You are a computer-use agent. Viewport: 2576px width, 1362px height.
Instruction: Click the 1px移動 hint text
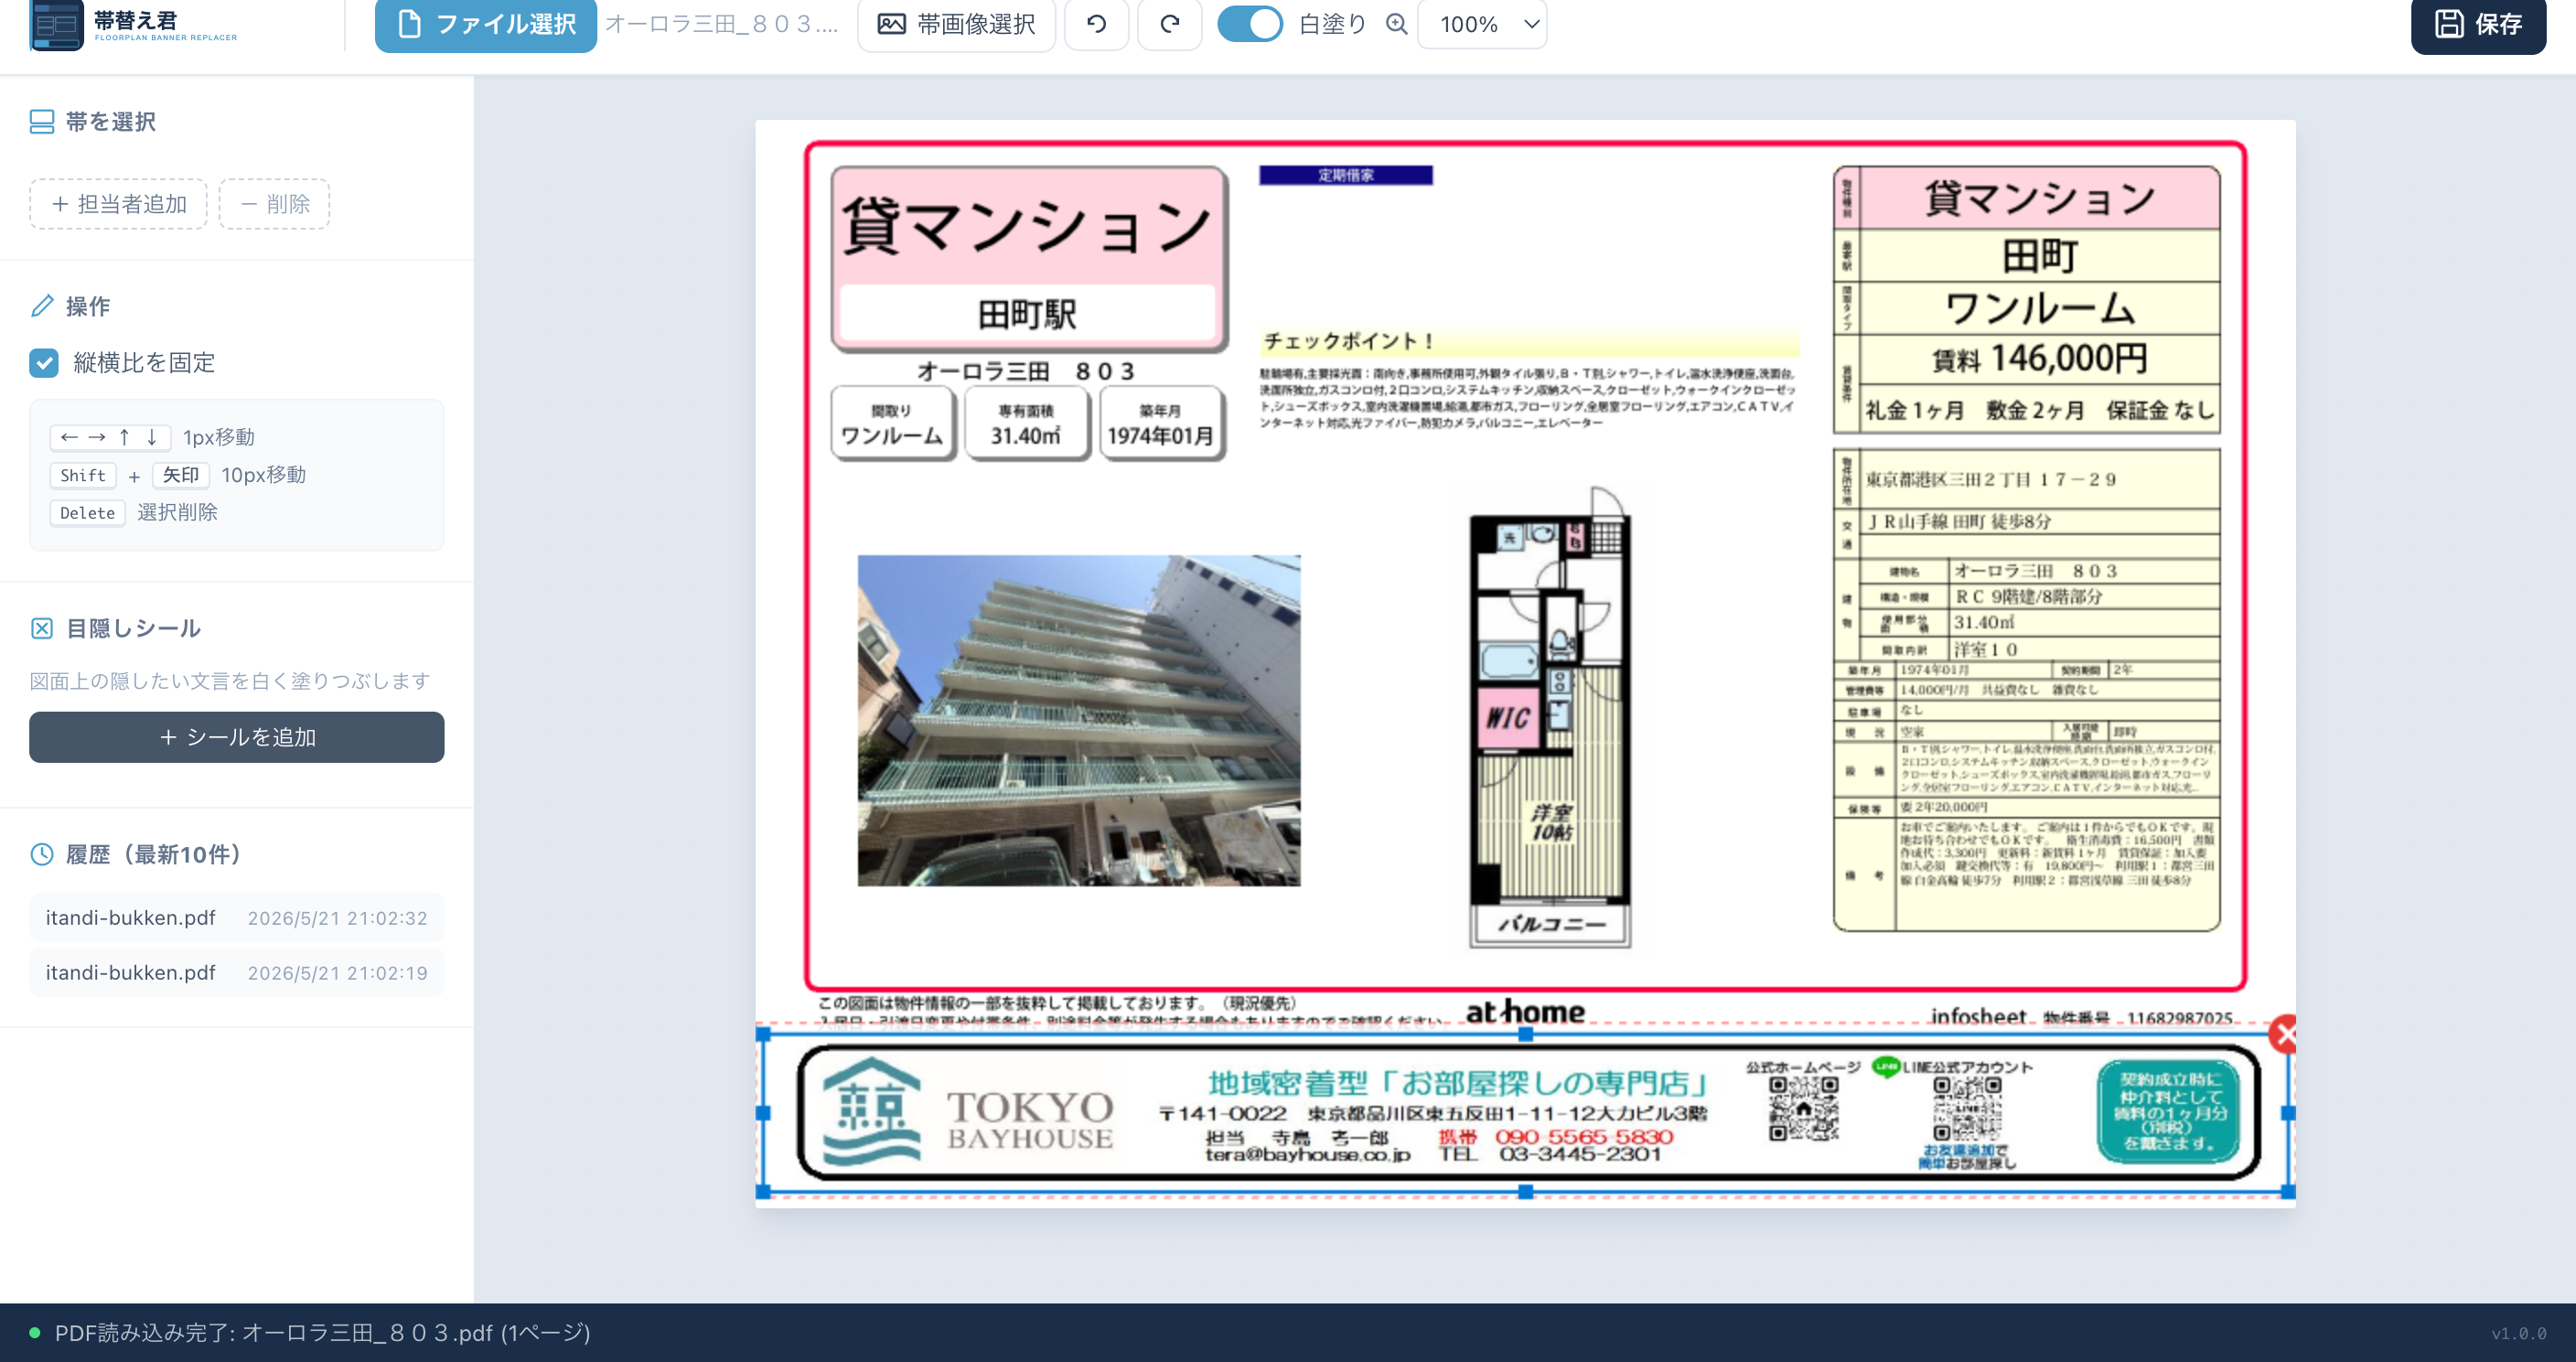click(219, 437)
